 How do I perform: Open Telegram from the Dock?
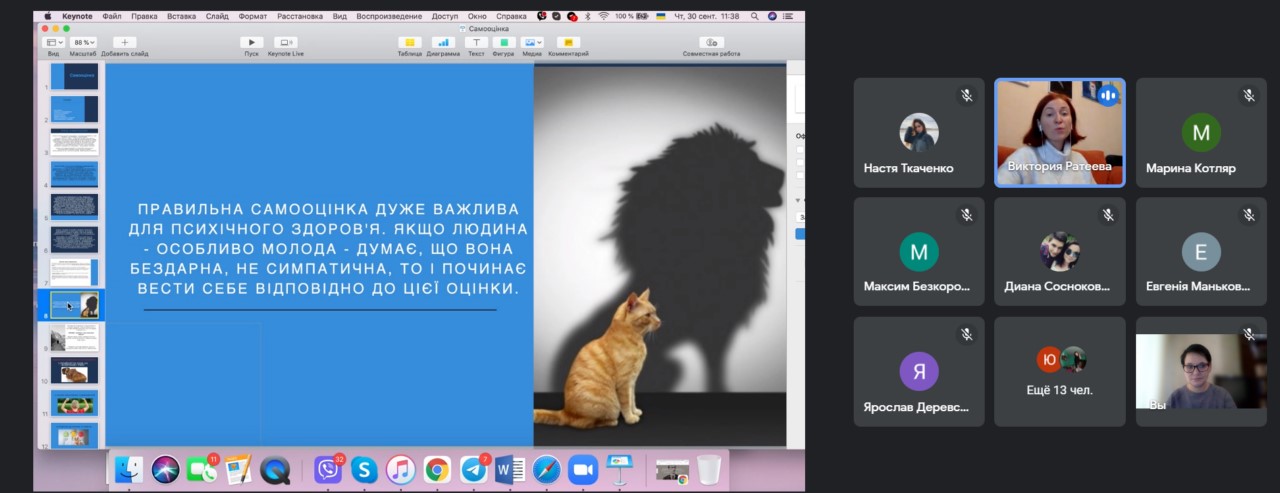[x=473, y=469]
